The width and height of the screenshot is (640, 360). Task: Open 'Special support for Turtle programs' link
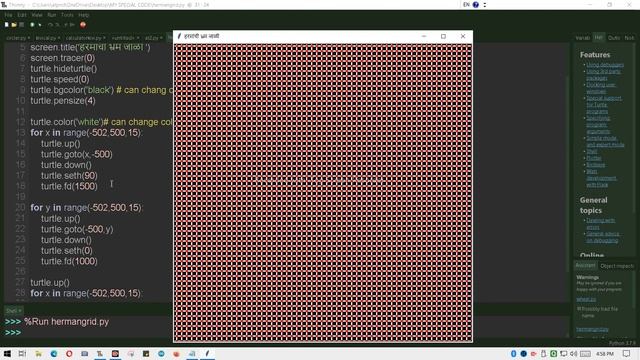(x=604, y=105)
